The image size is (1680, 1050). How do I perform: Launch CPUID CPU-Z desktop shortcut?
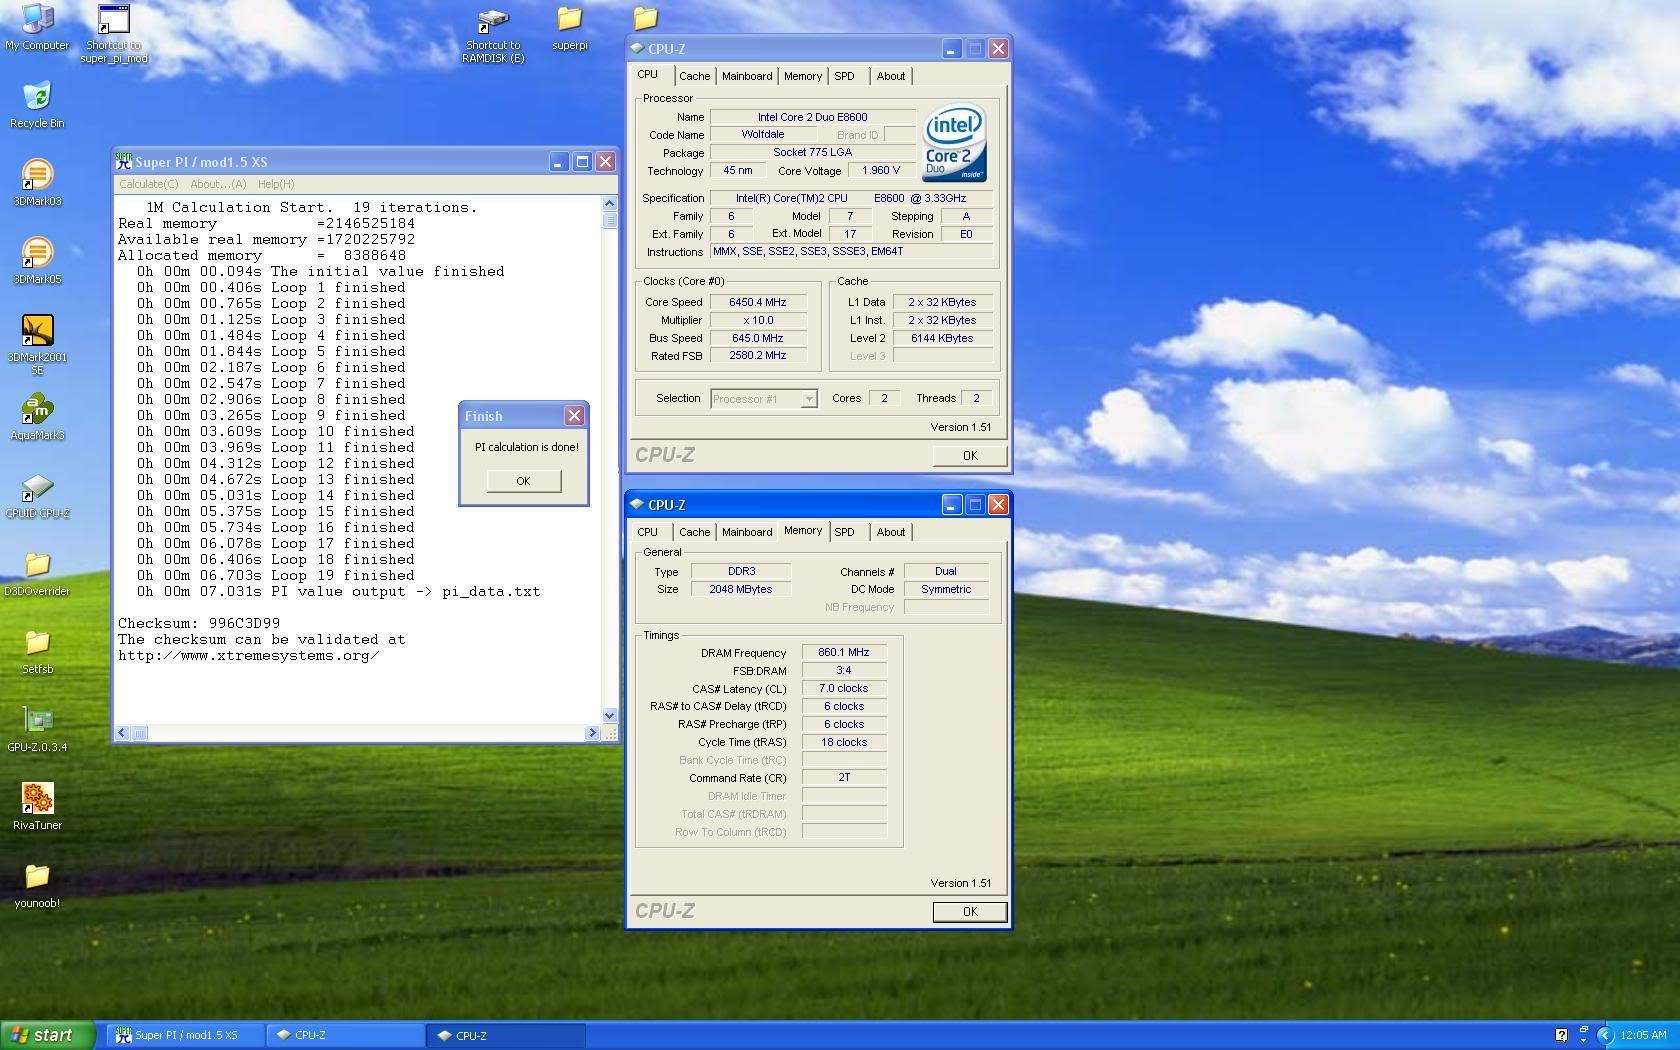[37, 495]
